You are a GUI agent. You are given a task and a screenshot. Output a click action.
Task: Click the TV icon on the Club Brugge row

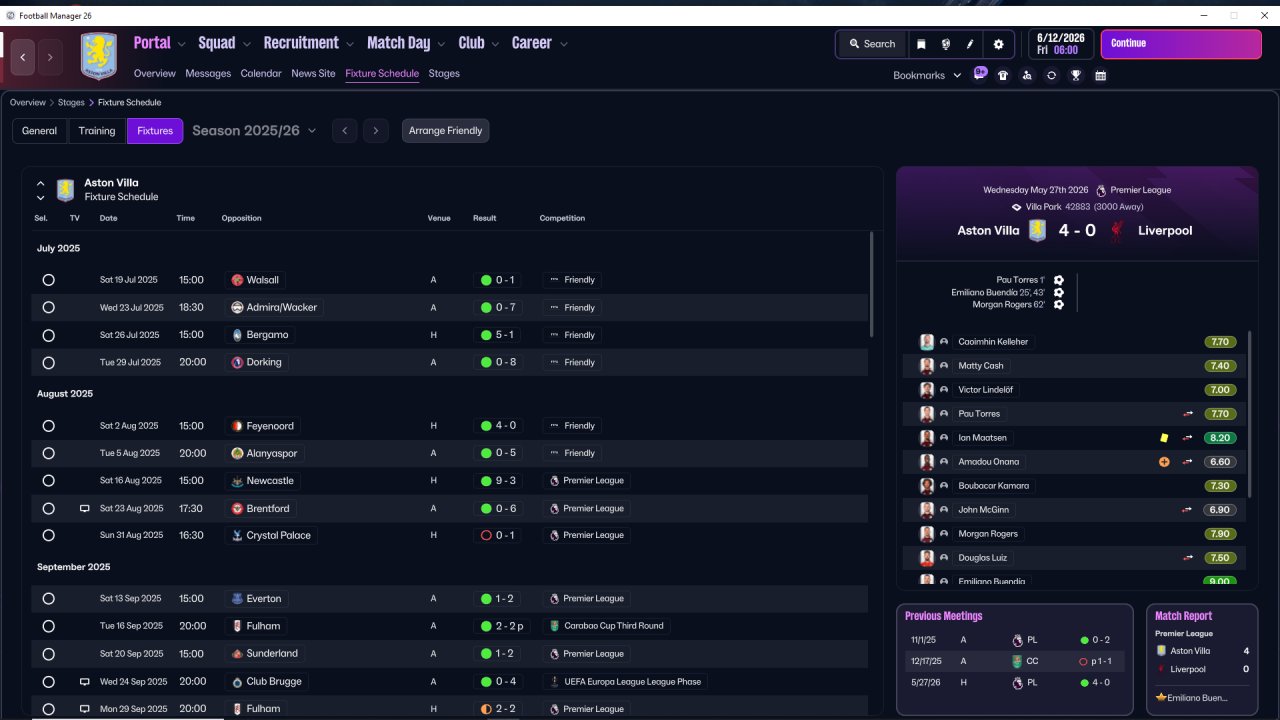84,682
